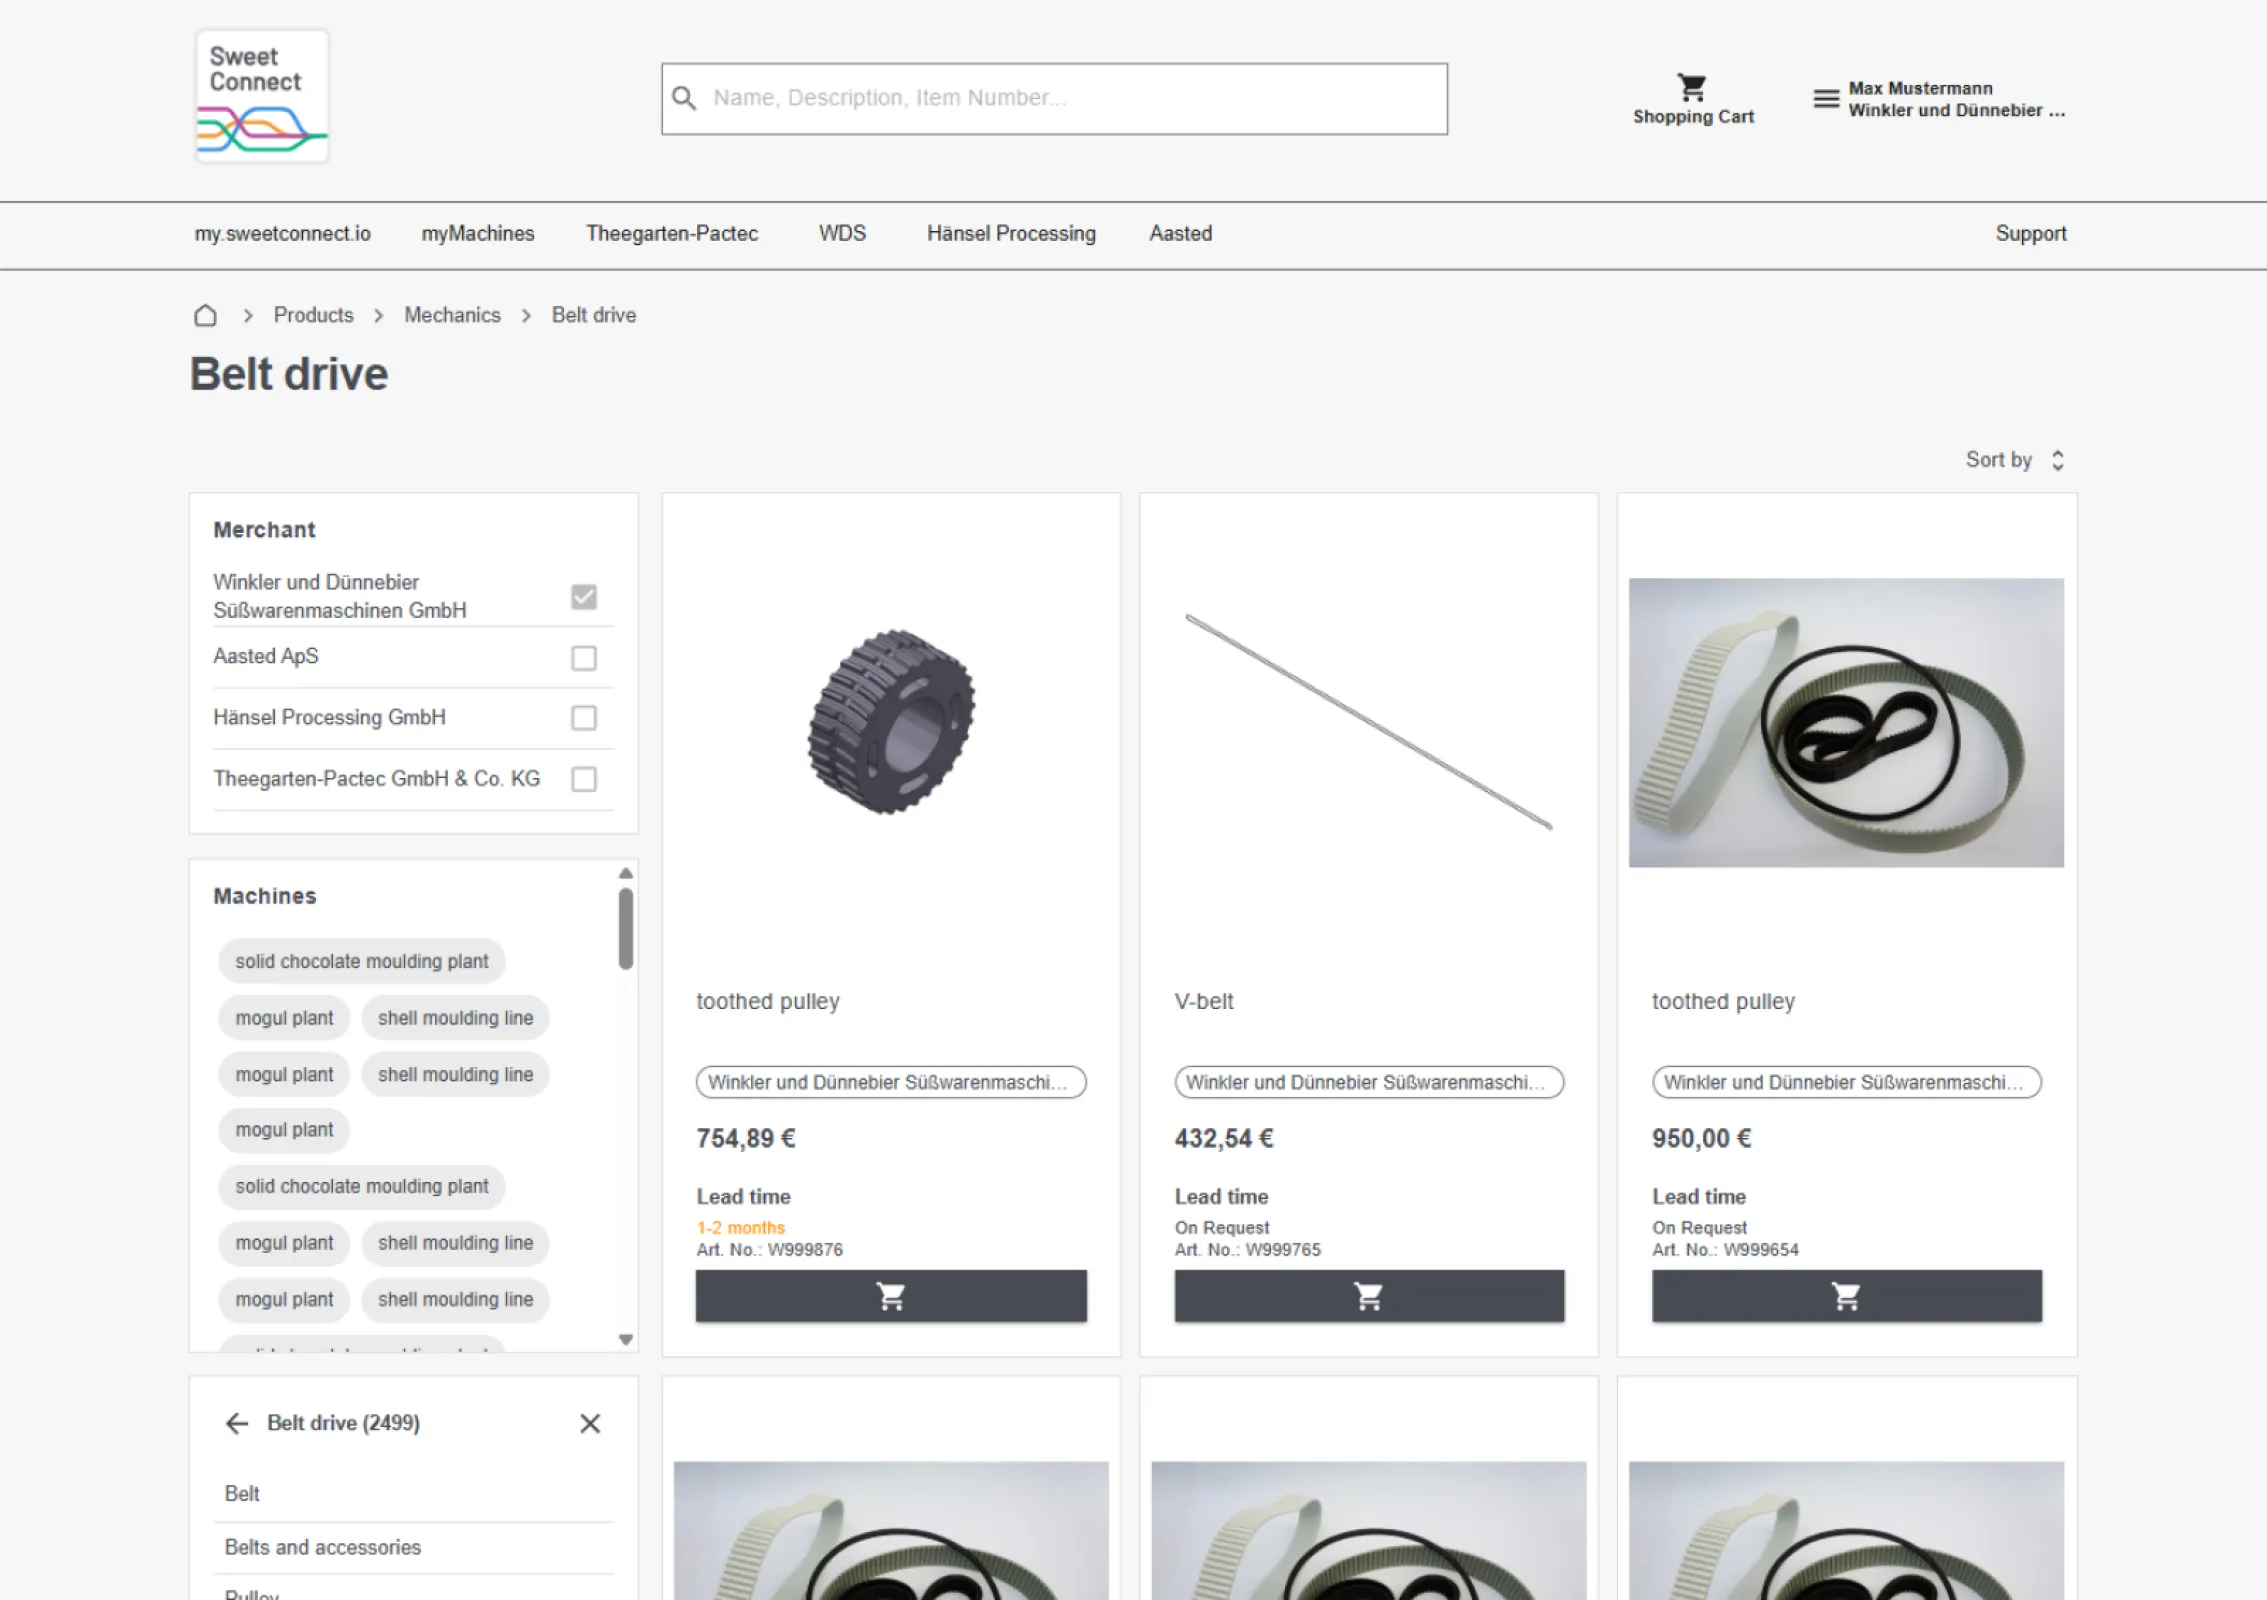Viewport: 2267px width, 1600px height.
Task: Click merchant tag above 754,89 € price
Action: 891,1082
